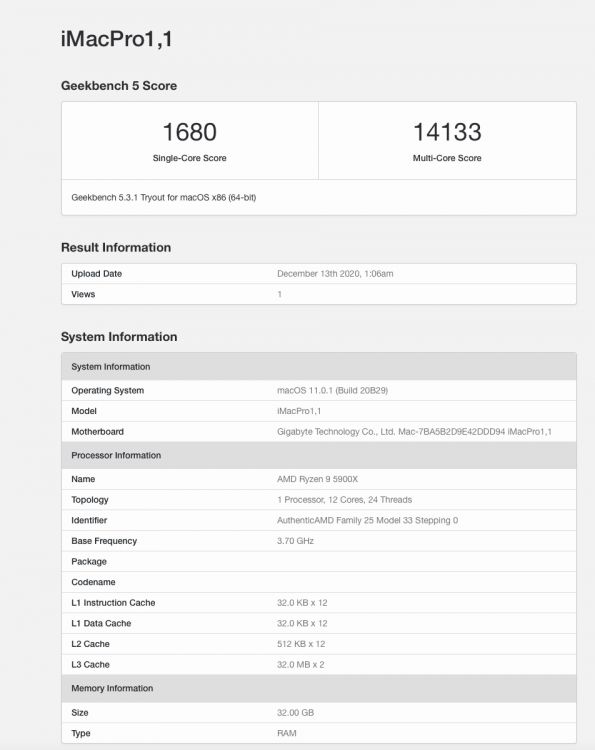595x750 pixels.
Task: Select the 14133 multi-core score value
Action: (447, 132)
